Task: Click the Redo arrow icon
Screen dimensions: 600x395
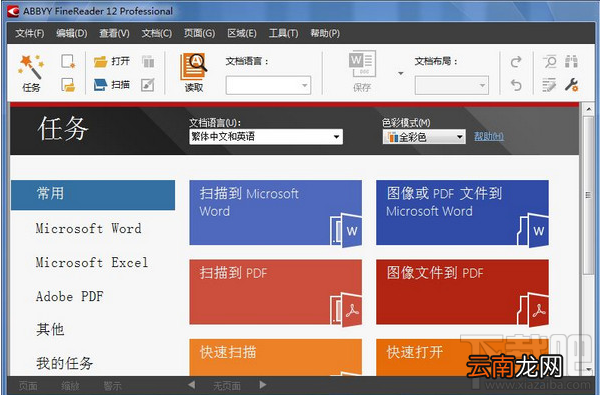Action: click(516, 62)
